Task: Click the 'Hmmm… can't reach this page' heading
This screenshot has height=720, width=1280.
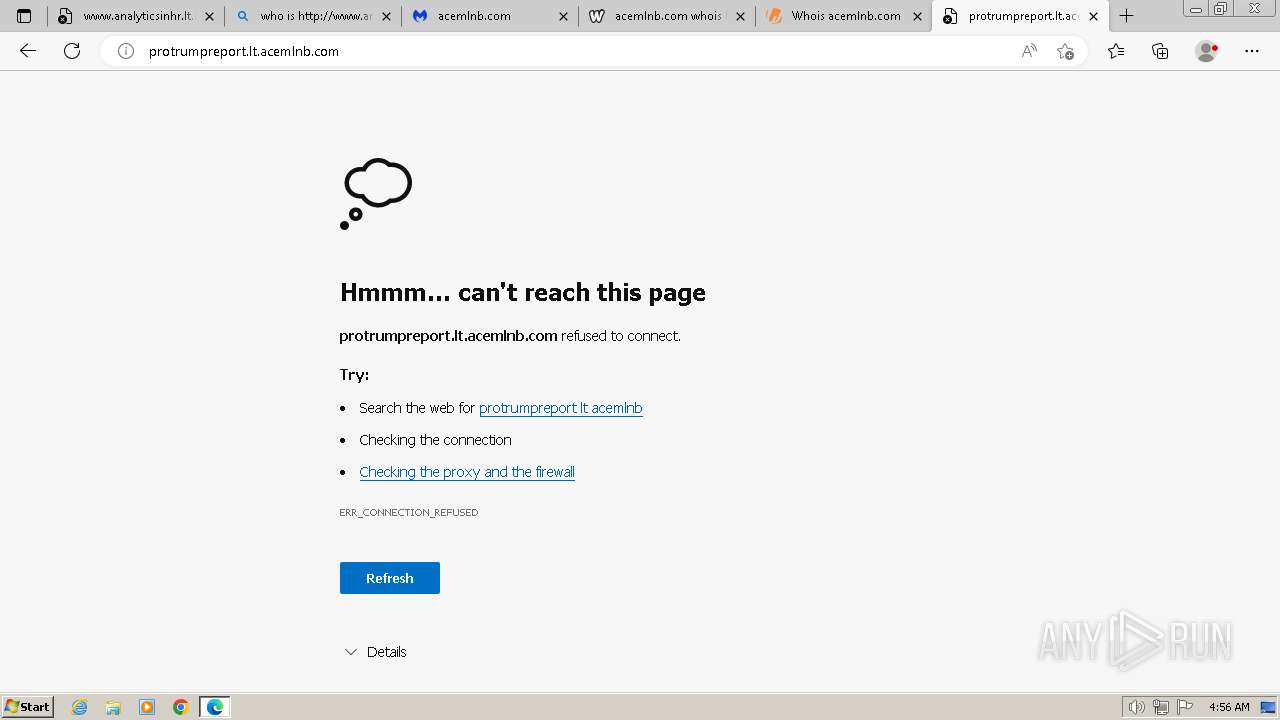Action: [523, 292]
